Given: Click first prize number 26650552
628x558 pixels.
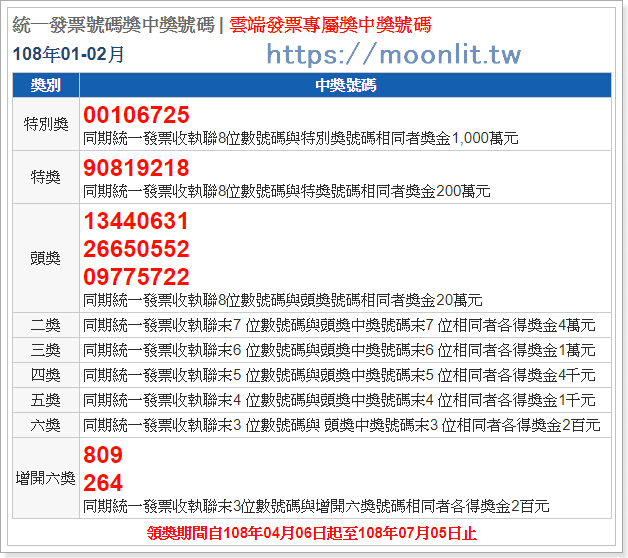Looking at the screenshot, I should coord(137,249).
